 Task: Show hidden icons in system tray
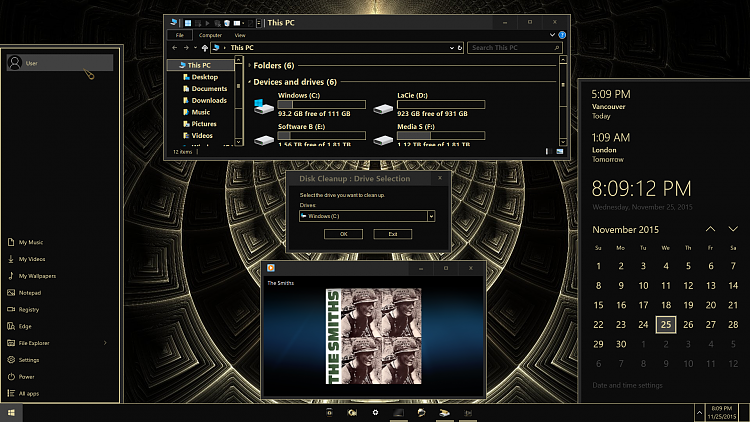(x=699, y=412)
